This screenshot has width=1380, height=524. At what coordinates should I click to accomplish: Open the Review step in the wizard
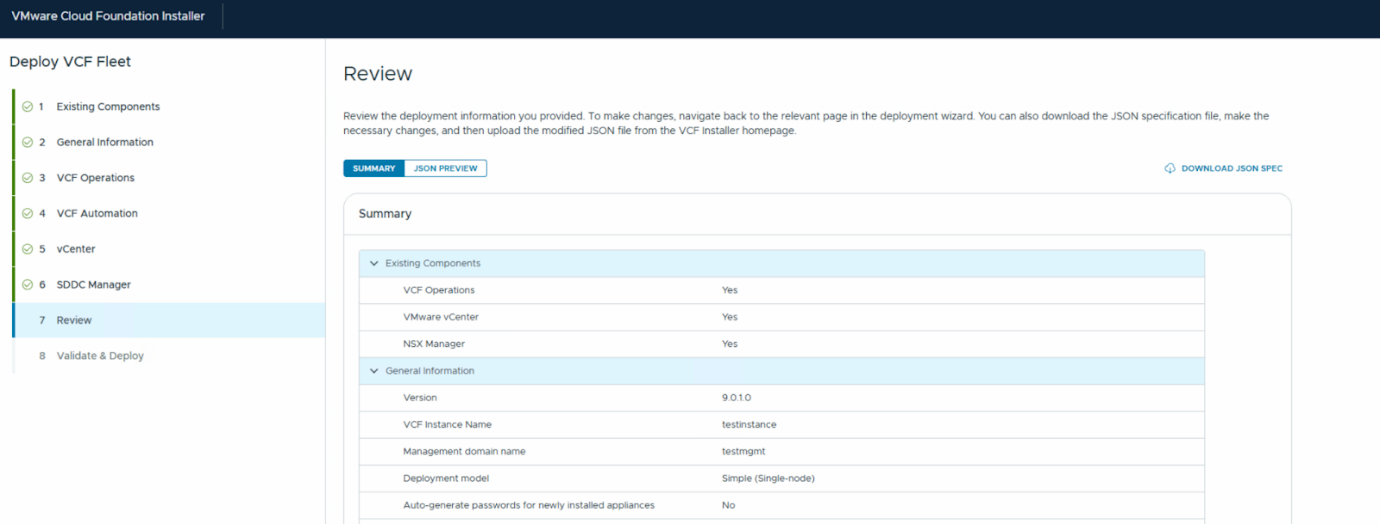pos(74,321)
